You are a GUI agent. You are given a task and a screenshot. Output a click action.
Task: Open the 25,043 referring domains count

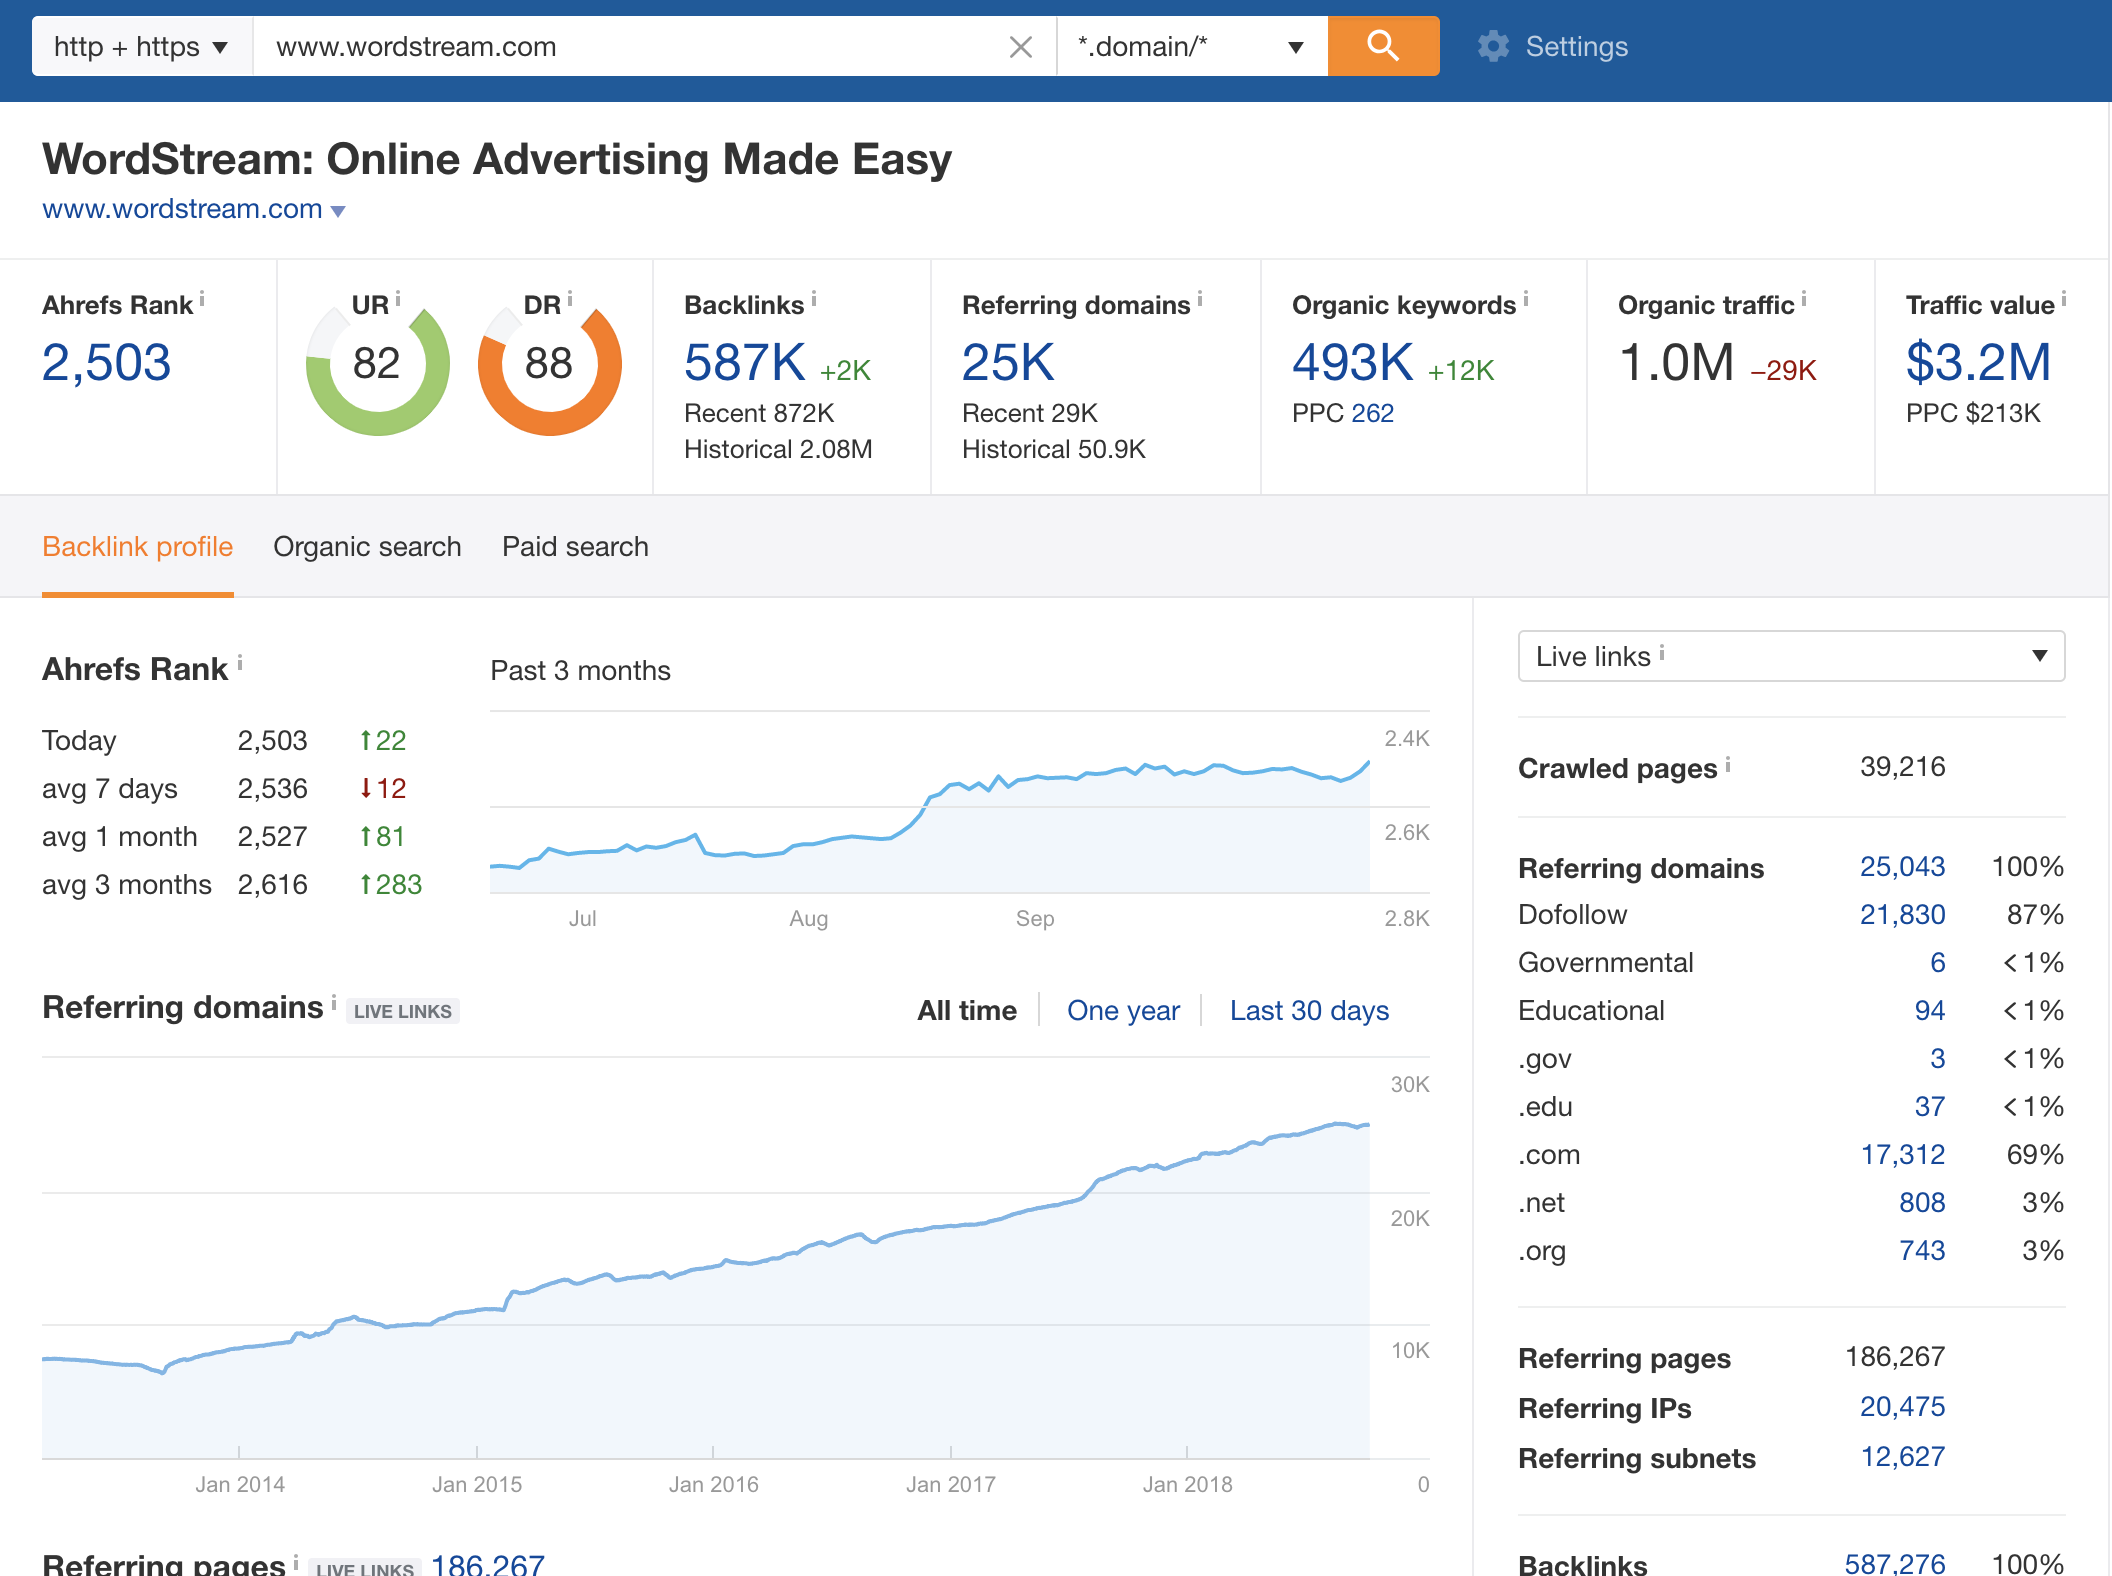coord(1903,866)
